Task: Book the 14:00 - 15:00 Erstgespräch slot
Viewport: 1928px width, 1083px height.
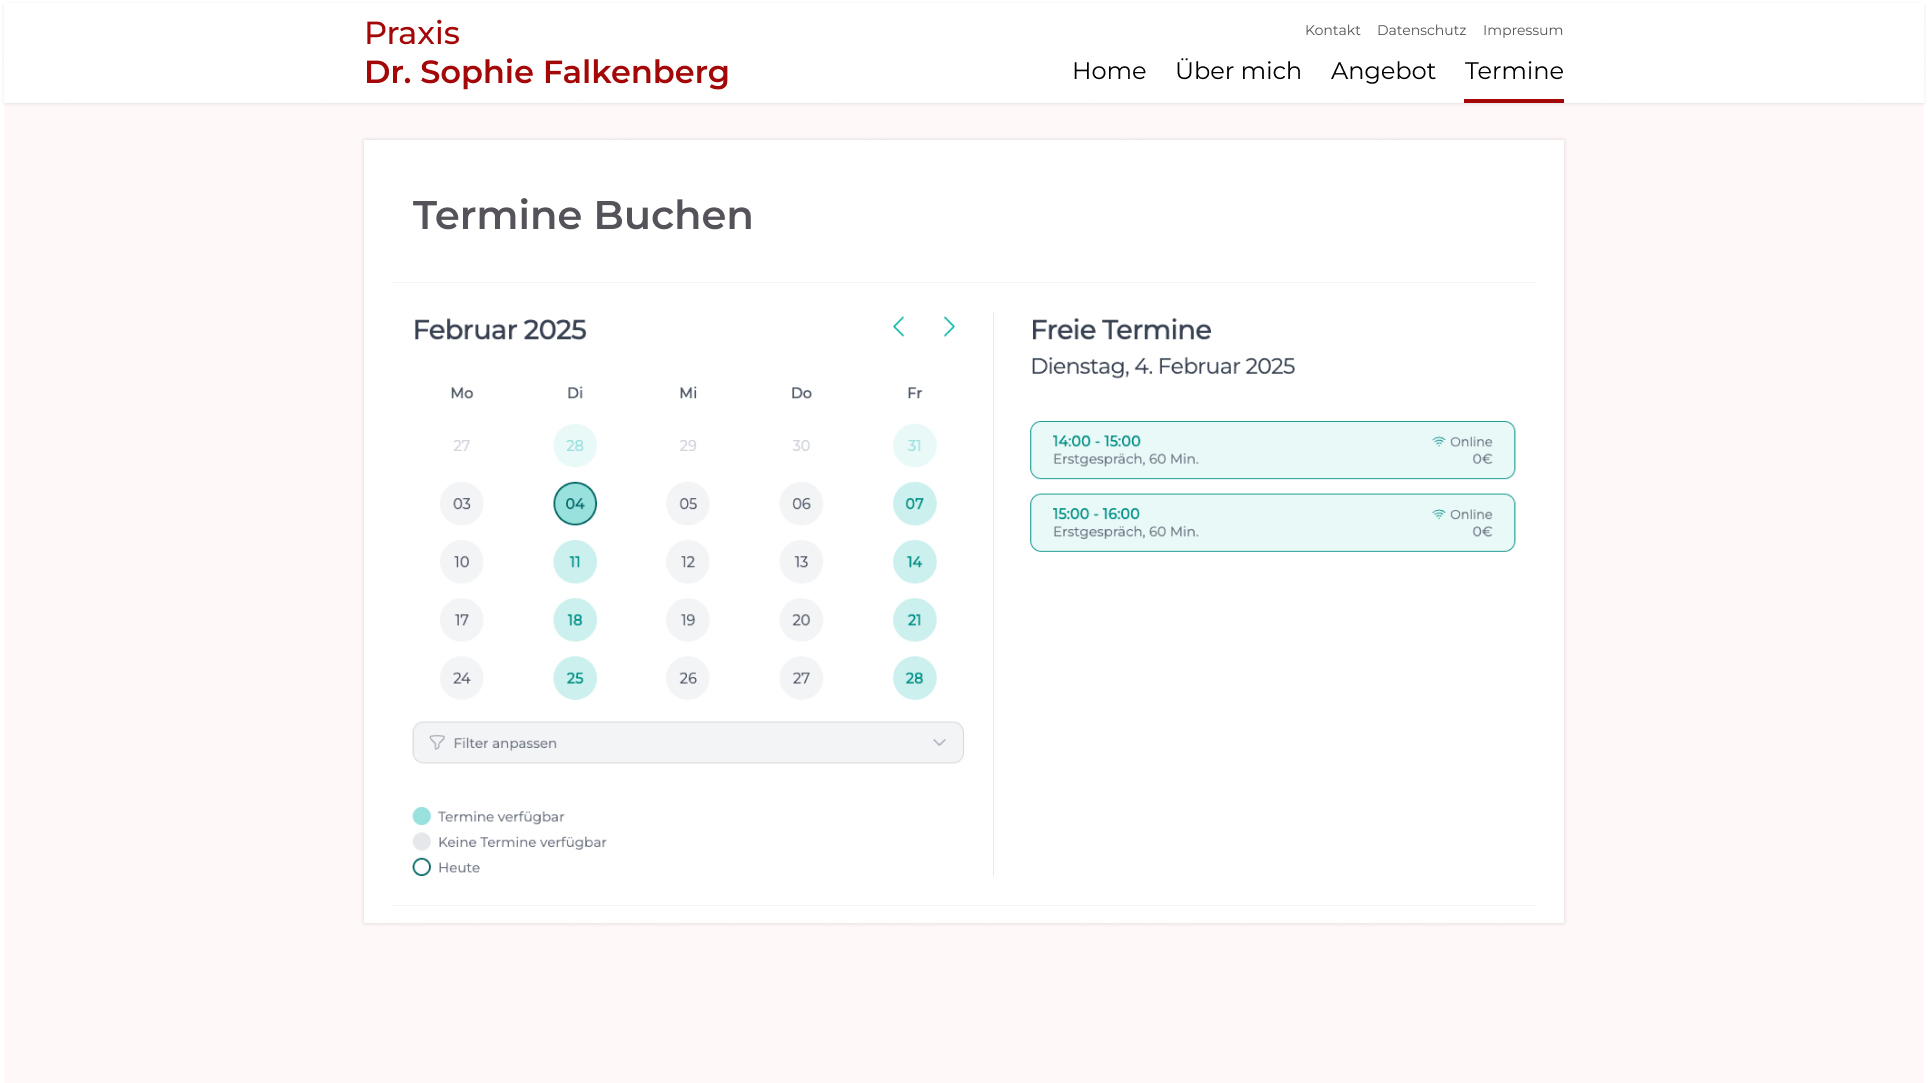Action: [1272, 449]
